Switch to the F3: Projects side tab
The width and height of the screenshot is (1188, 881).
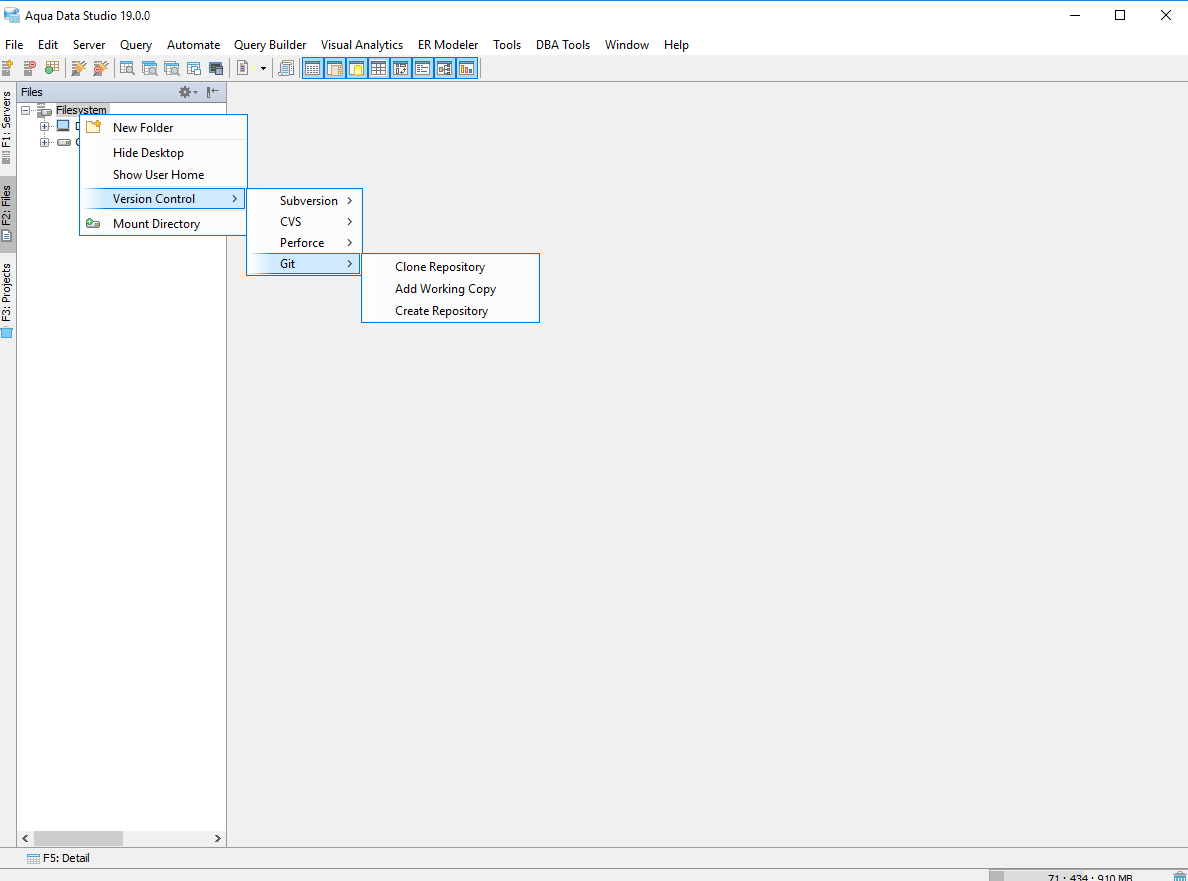[7, 299]
